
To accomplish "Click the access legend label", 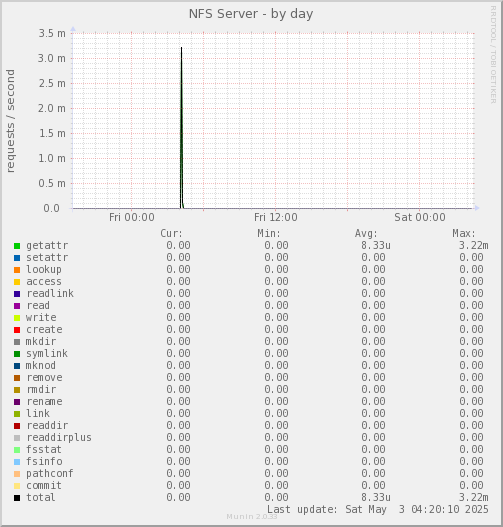I will point(44,282).
